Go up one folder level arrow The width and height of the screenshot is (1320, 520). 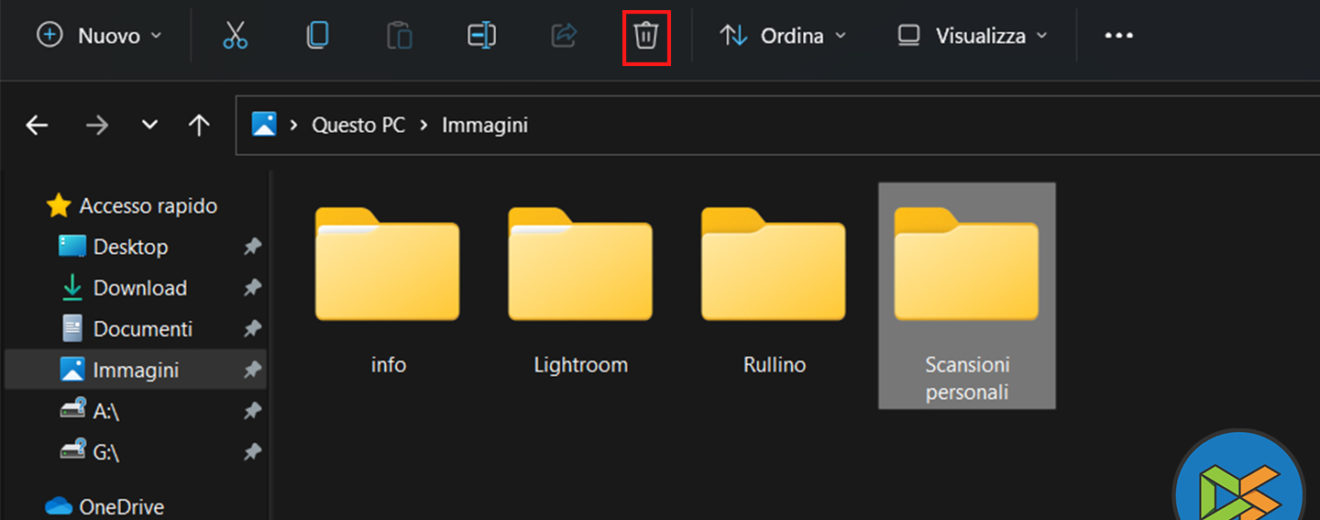(199, 125)
